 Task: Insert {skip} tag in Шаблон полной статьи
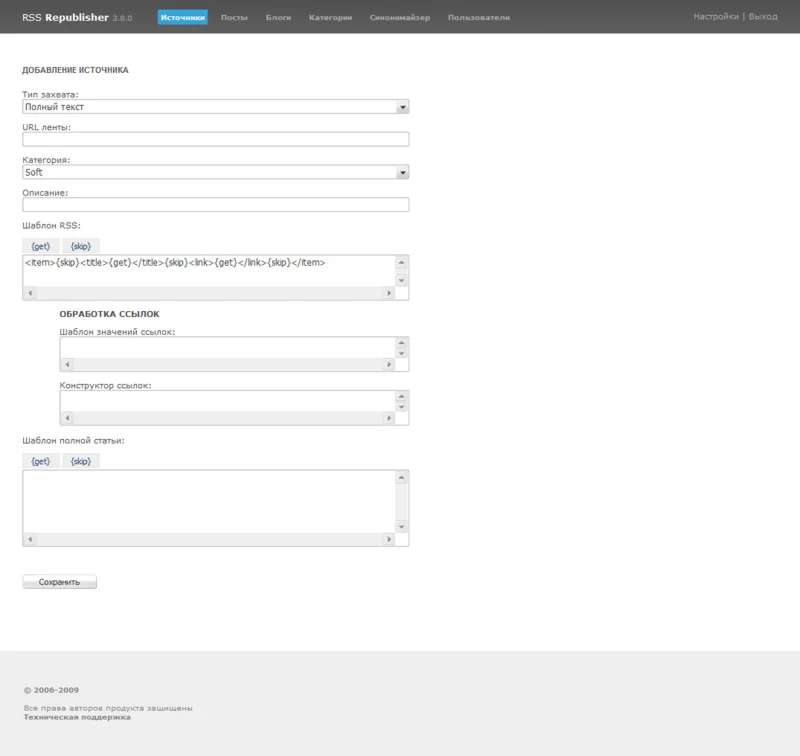81,461
